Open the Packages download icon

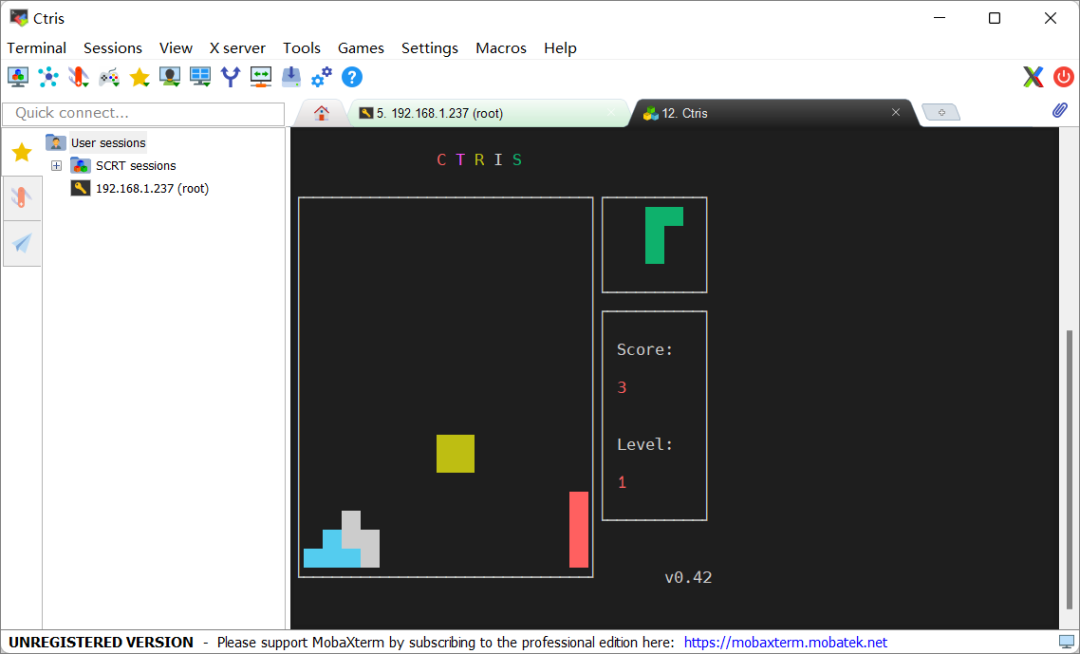[291, 77]
